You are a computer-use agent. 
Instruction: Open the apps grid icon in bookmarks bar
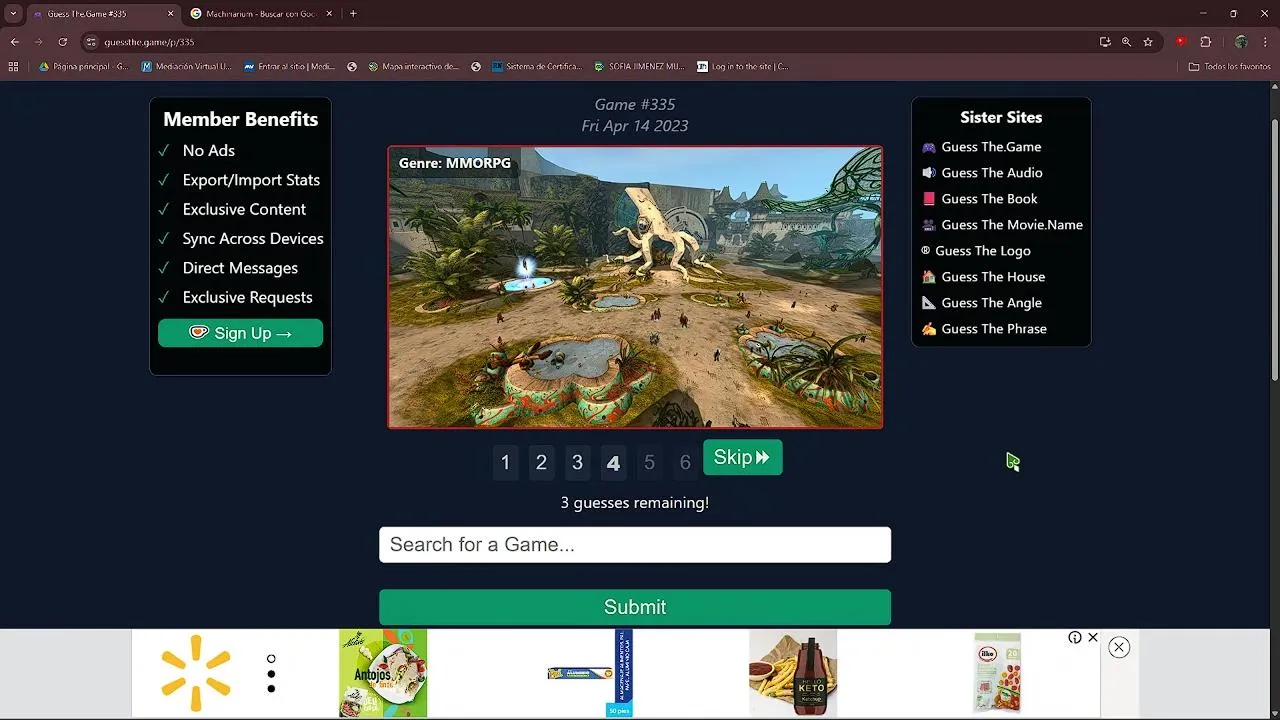(13, 67)
